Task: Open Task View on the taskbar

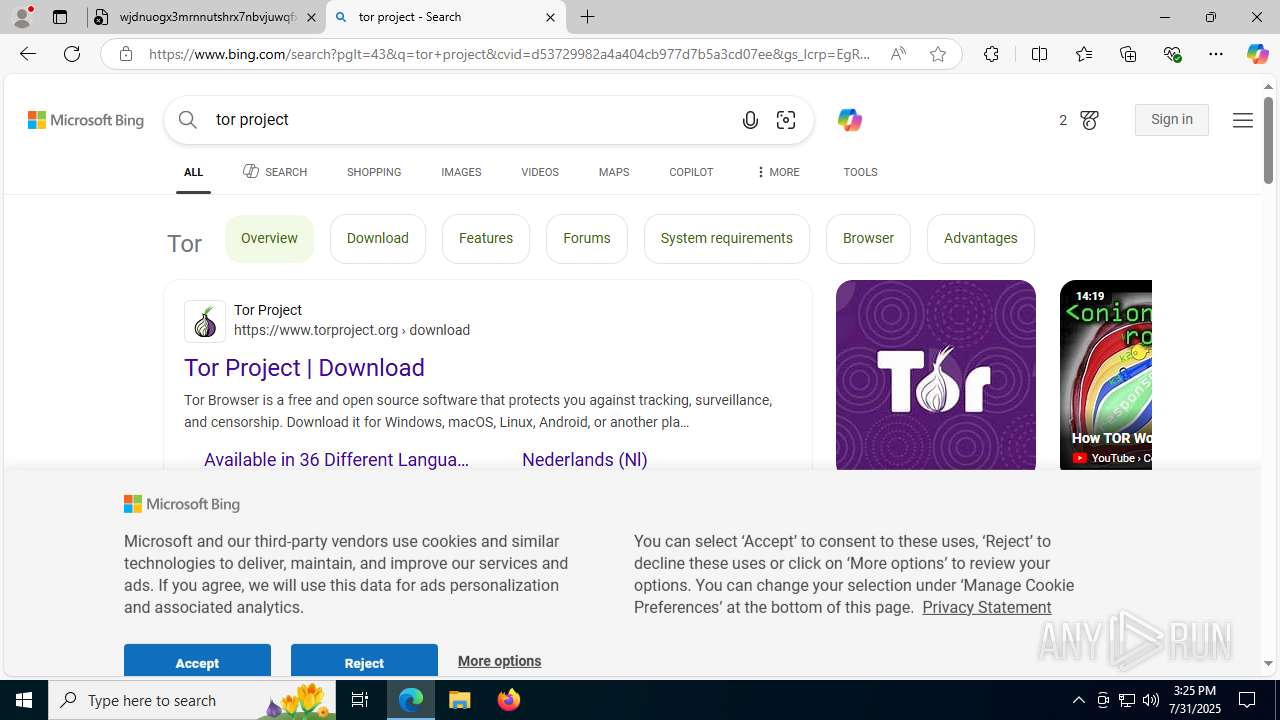Action: (x=360, y=700)
